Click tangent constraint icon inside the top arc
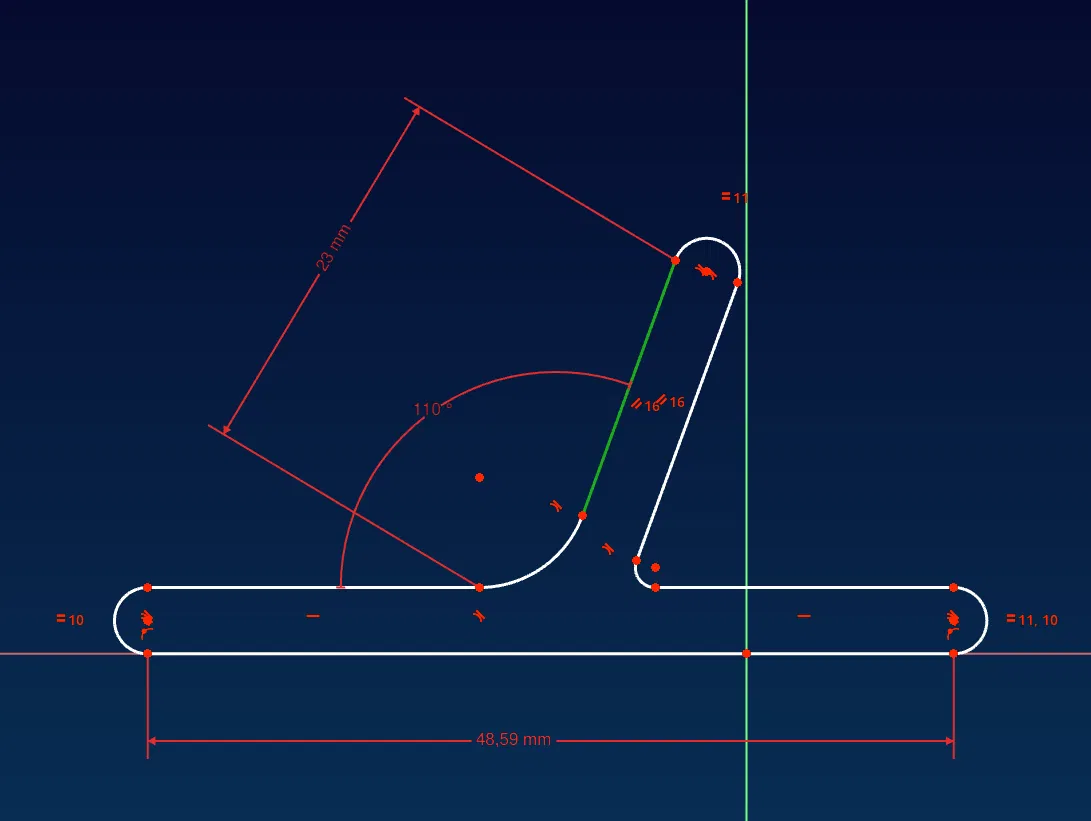Image resolution: width=1091 pixels, height=821 pixels. (706, 271)
